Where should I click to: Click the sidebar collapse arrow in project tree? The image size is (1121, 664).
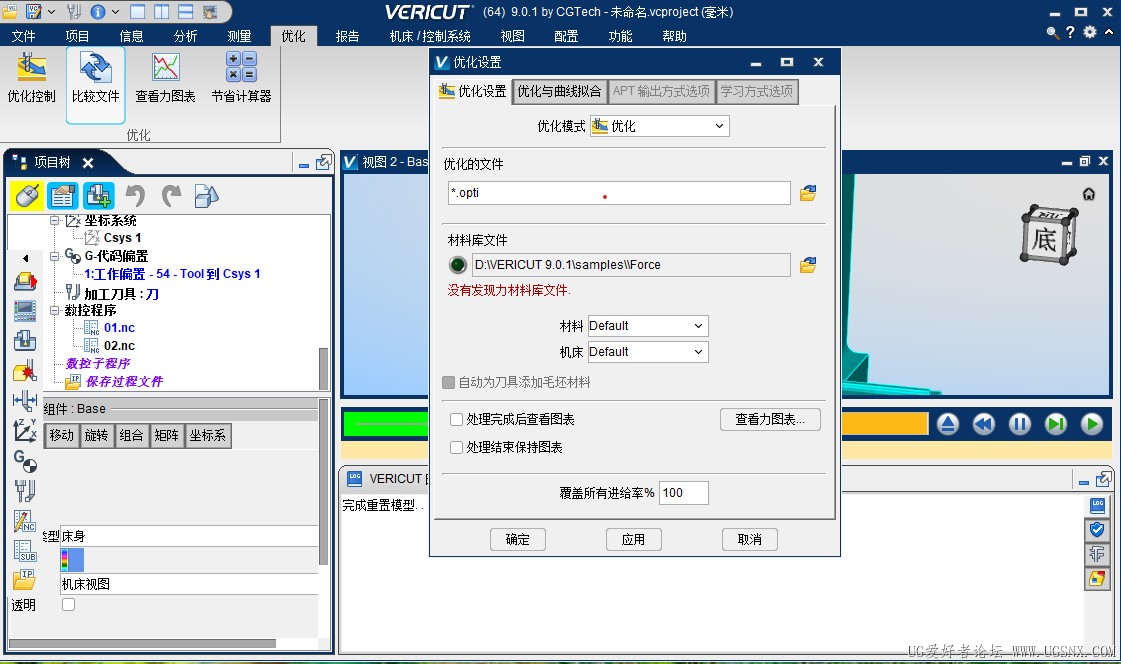point(26,258)
